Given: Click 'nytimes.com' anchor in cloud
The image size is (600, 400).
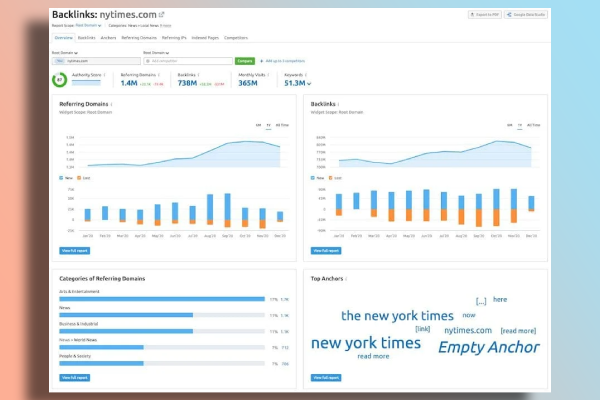Looking at the screenshot, I should point(468,330).
